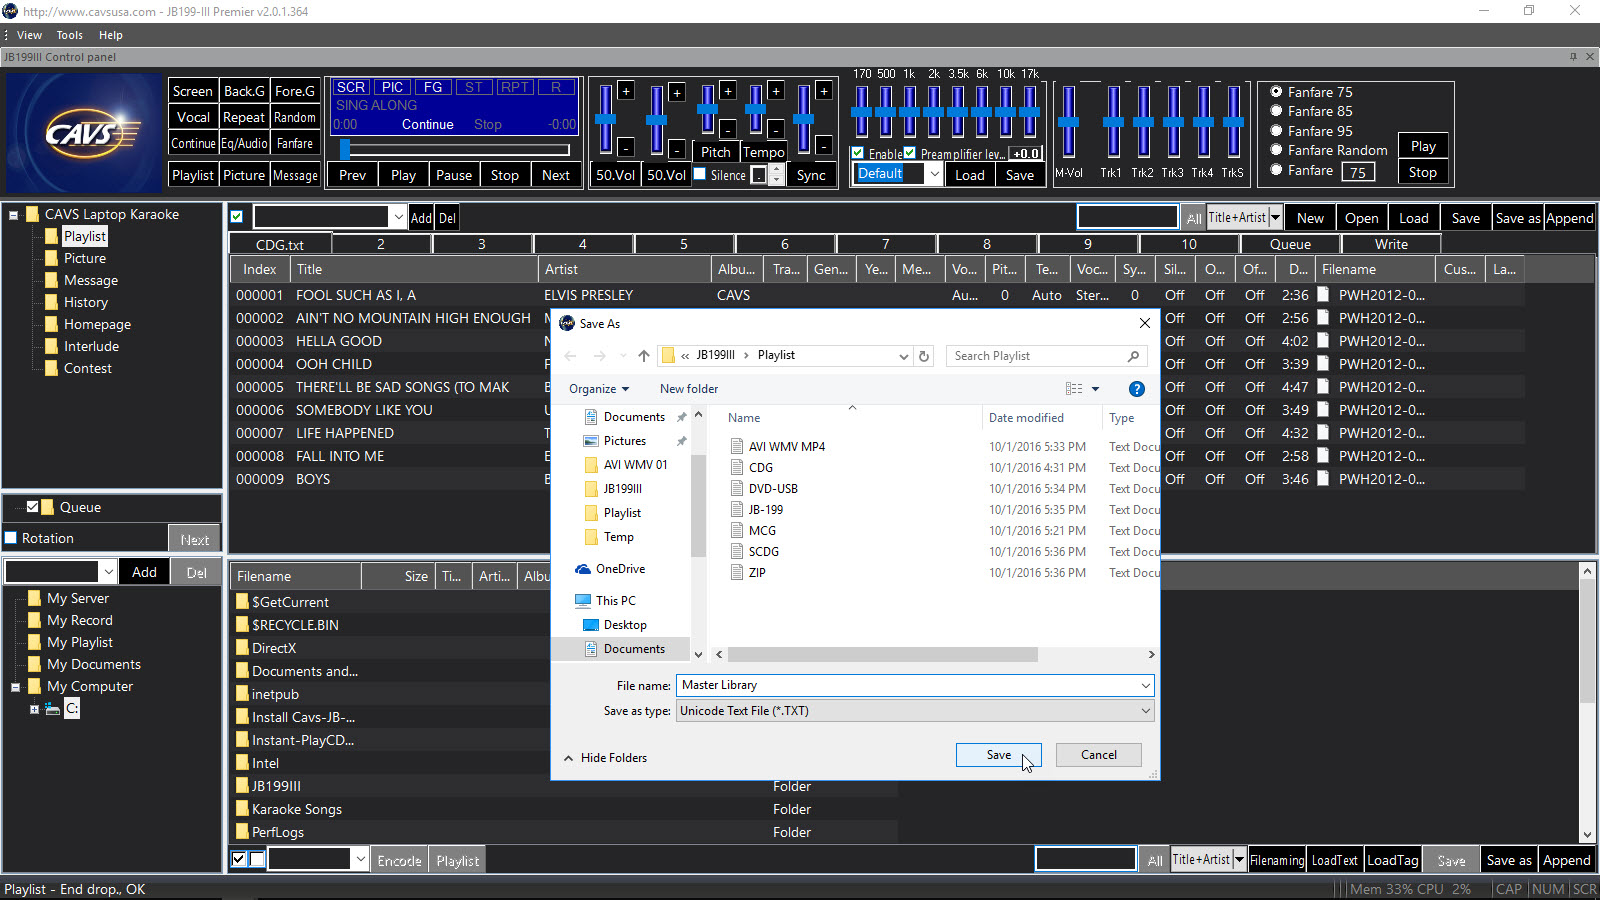The height and width of the screenshot is (900, 1600).
Task: Select This PC in navigation pane
Action: [606, 601]
